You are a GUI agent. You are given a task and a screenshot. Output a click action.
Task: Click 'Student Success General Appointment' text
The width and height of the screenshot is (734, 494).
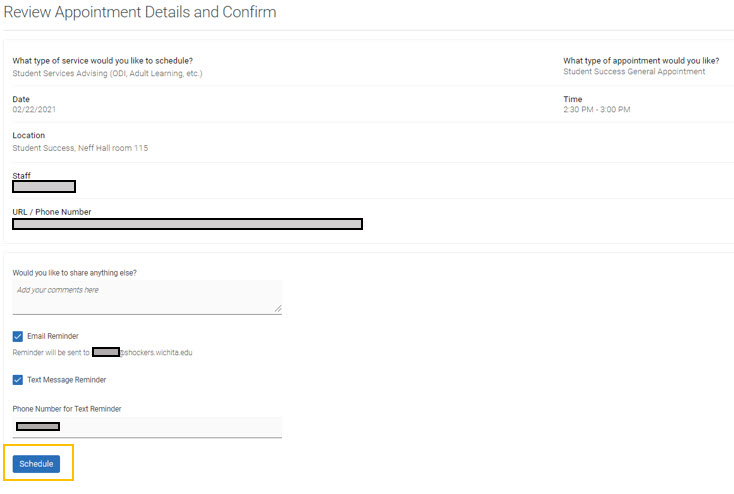(x=634, y=72)
